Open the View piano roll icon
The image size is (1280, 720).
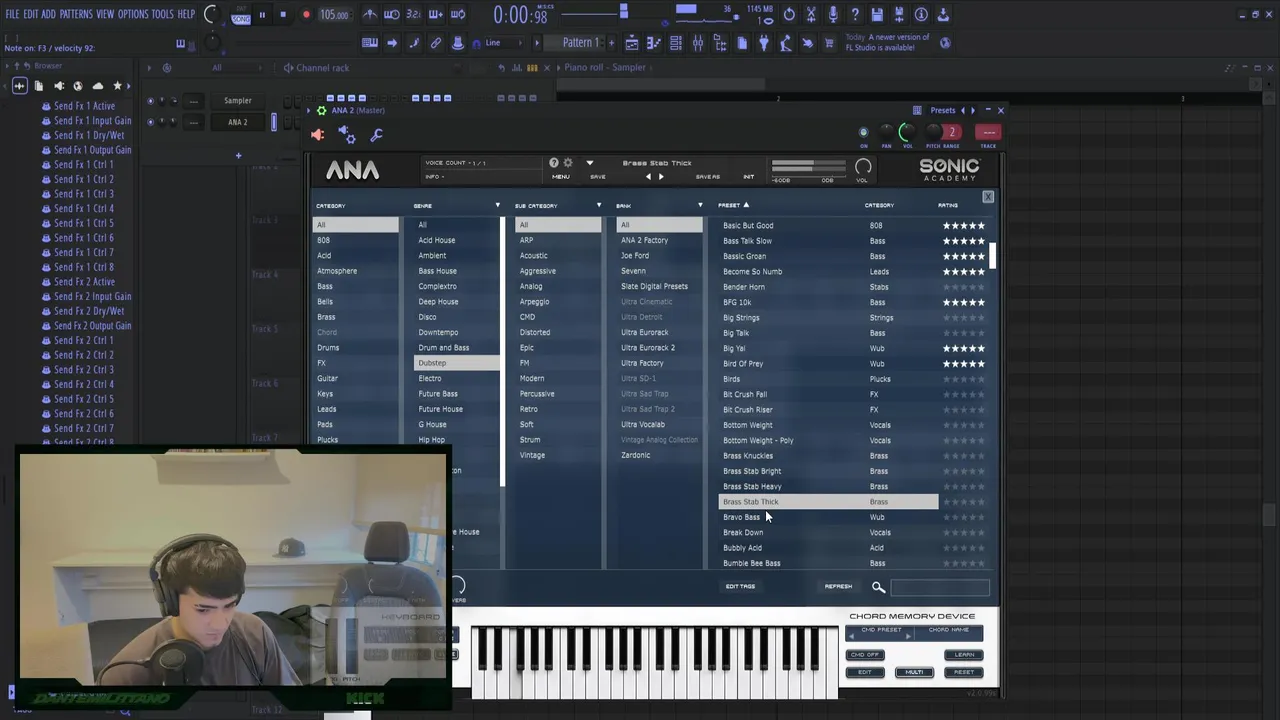[x=654, y=43]
